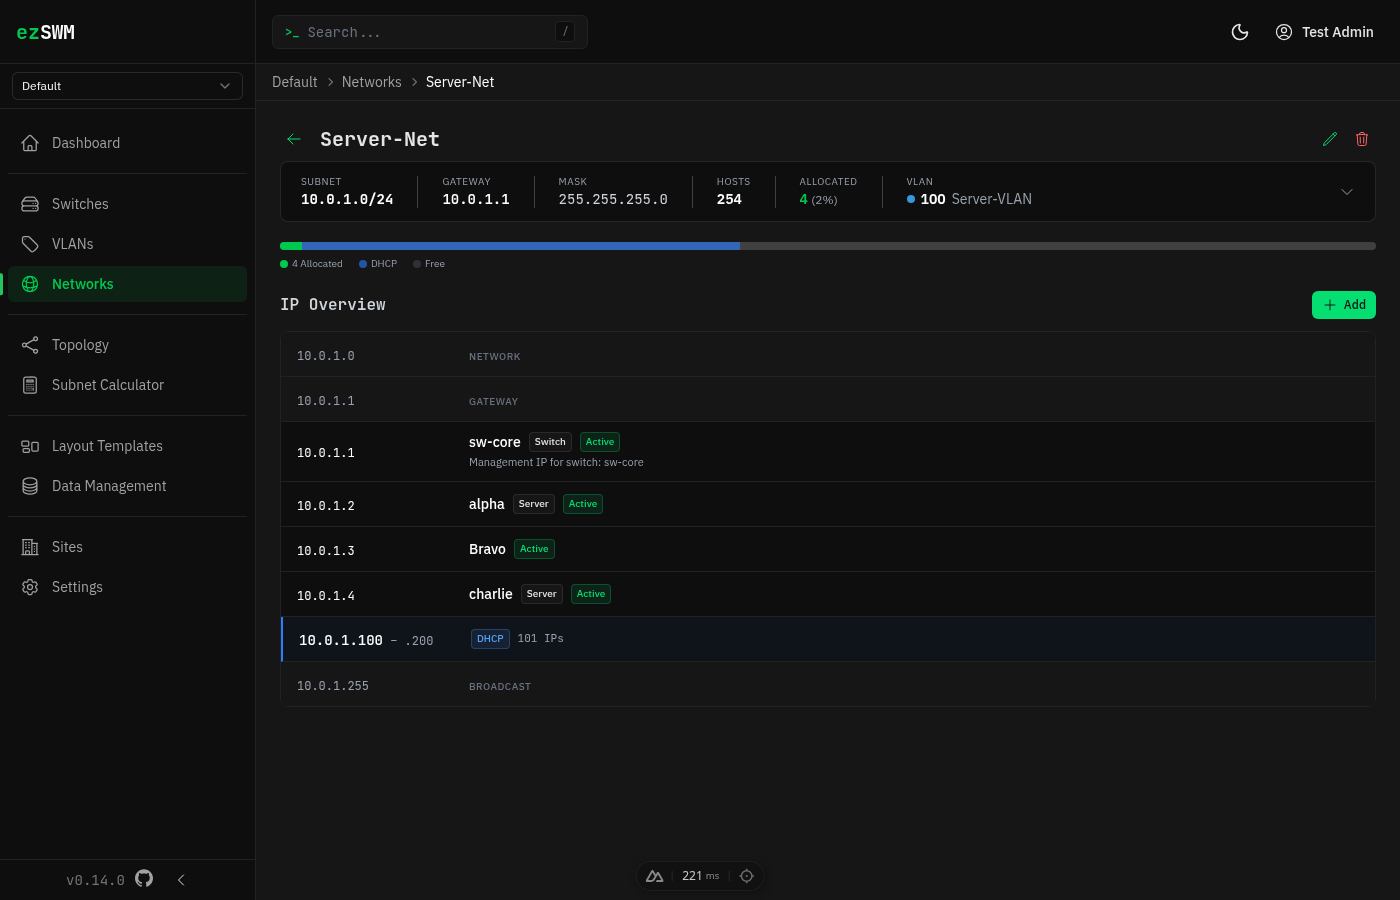Click the DHCP legend item
Screen dimensions: 1400x900
click(378, 264)
